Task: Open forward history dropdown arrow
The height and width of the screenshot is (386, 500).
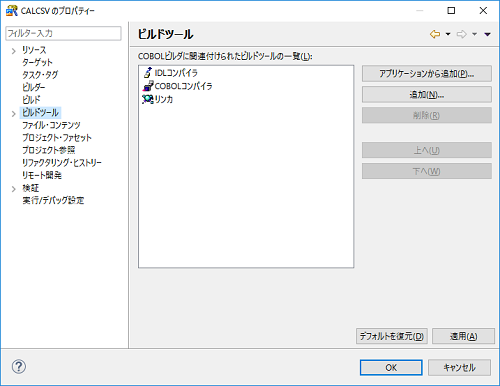Action: (x=474, y=34)
